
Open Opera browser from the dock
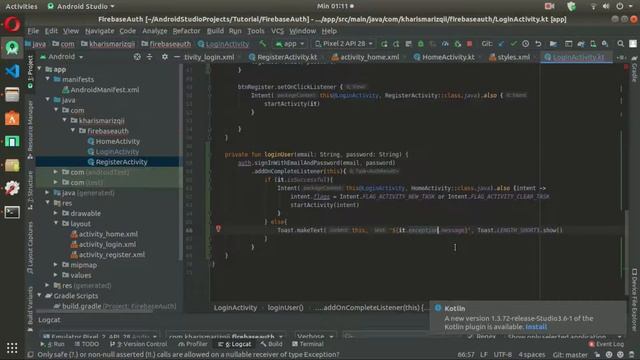pyautogui.click(x=12, y=24)
